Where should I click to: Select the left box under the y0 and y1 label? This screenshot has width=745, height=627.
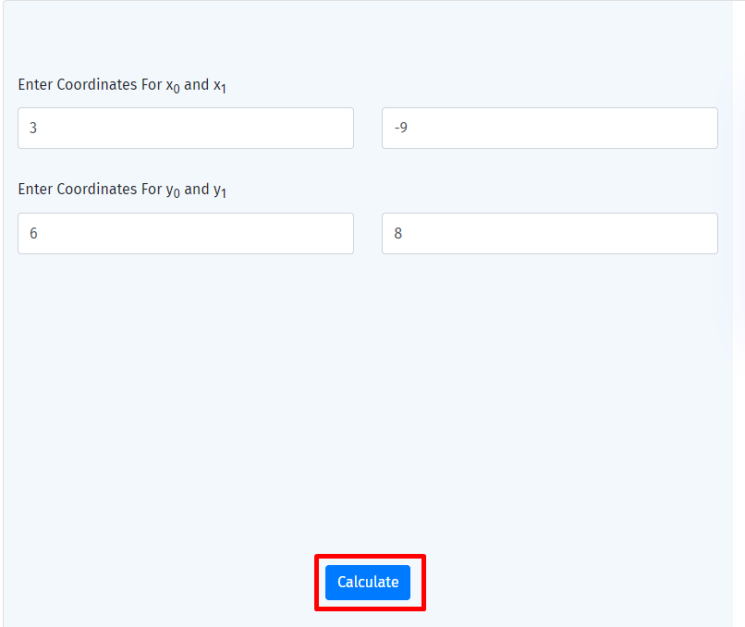pos(185,233)
